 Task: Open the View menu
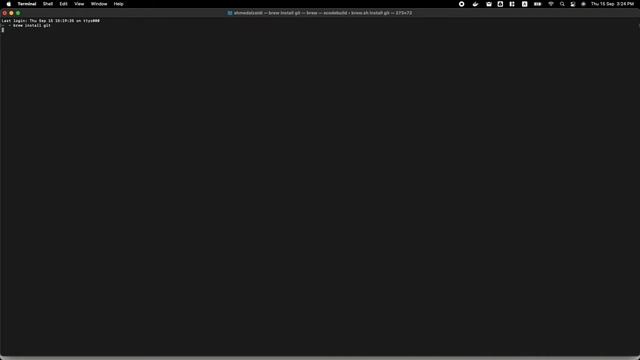pos(79,4)
